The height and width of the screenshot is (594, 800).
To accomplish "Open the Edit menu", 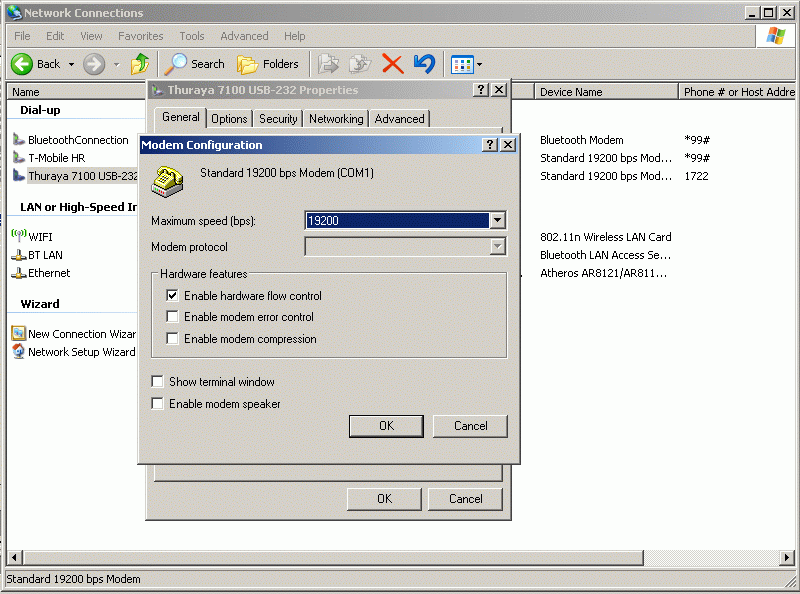I will [55, 36].
